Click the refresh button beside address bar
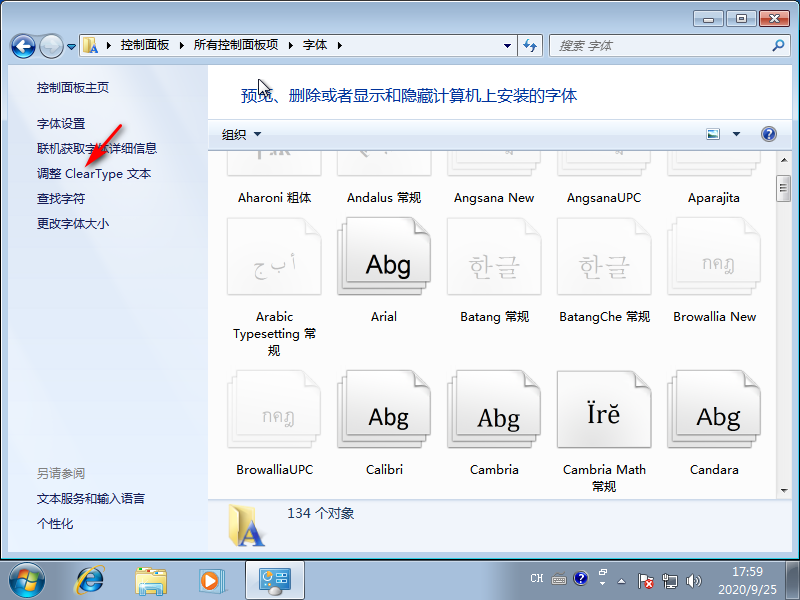 (x=530, y=46)
